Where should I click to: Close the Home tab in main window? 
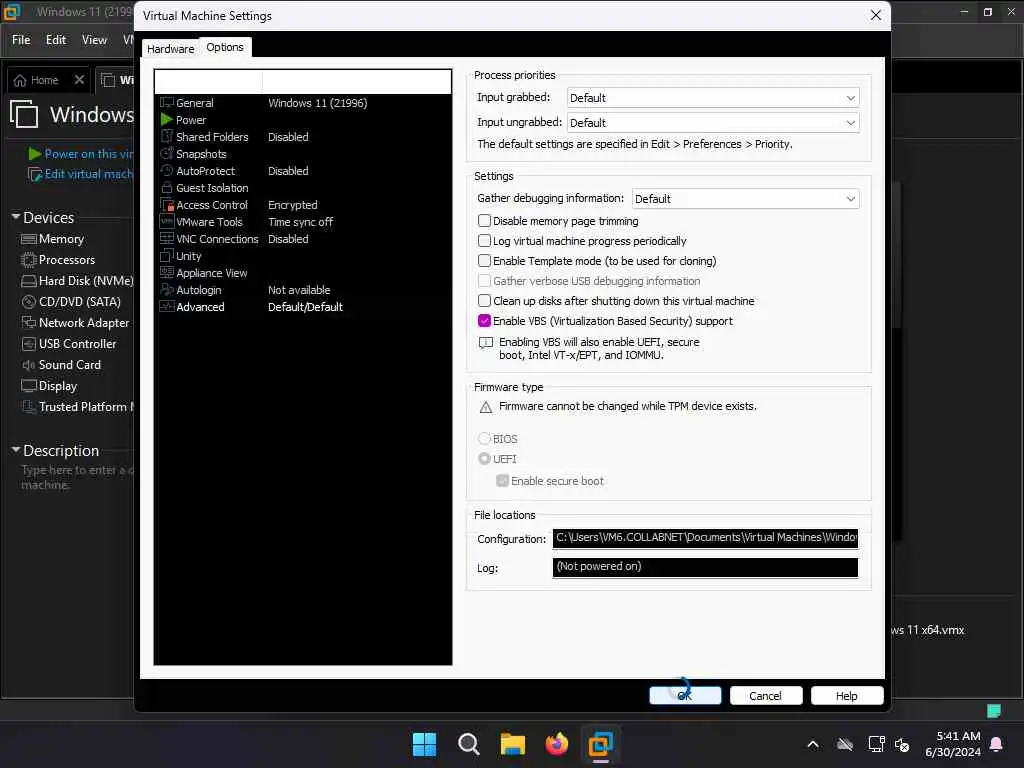click(x=79, y=80)
